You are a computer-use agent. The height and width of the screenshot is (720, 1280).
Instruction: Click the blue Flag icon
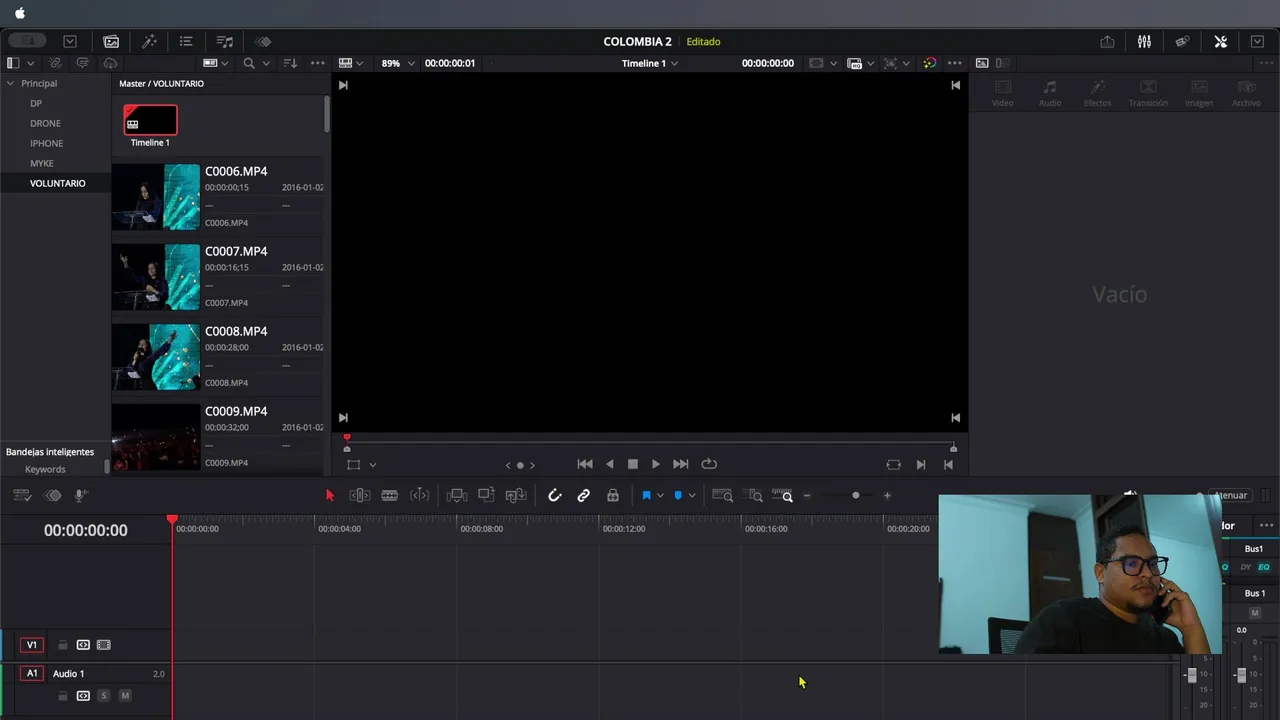[x=646, y=495]
